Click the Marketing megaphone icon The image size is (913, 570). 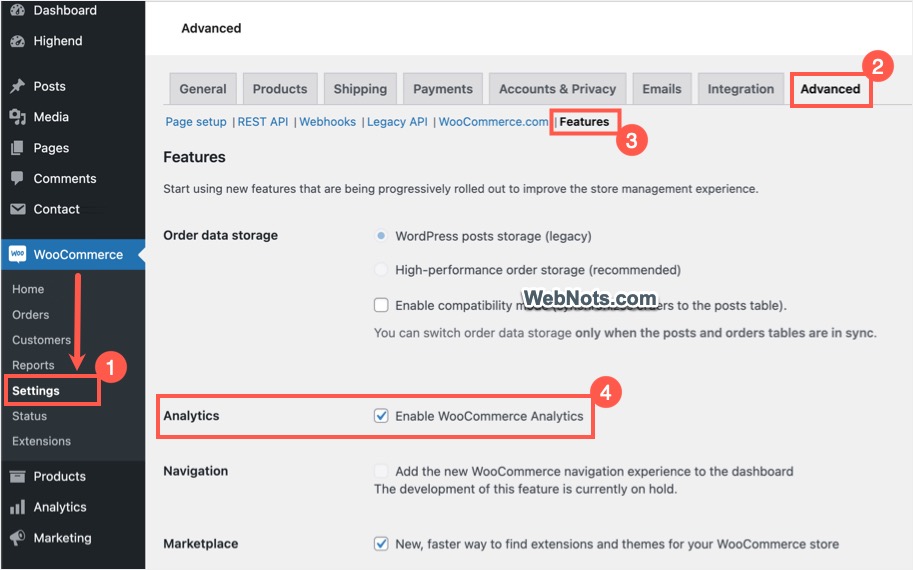17,537
